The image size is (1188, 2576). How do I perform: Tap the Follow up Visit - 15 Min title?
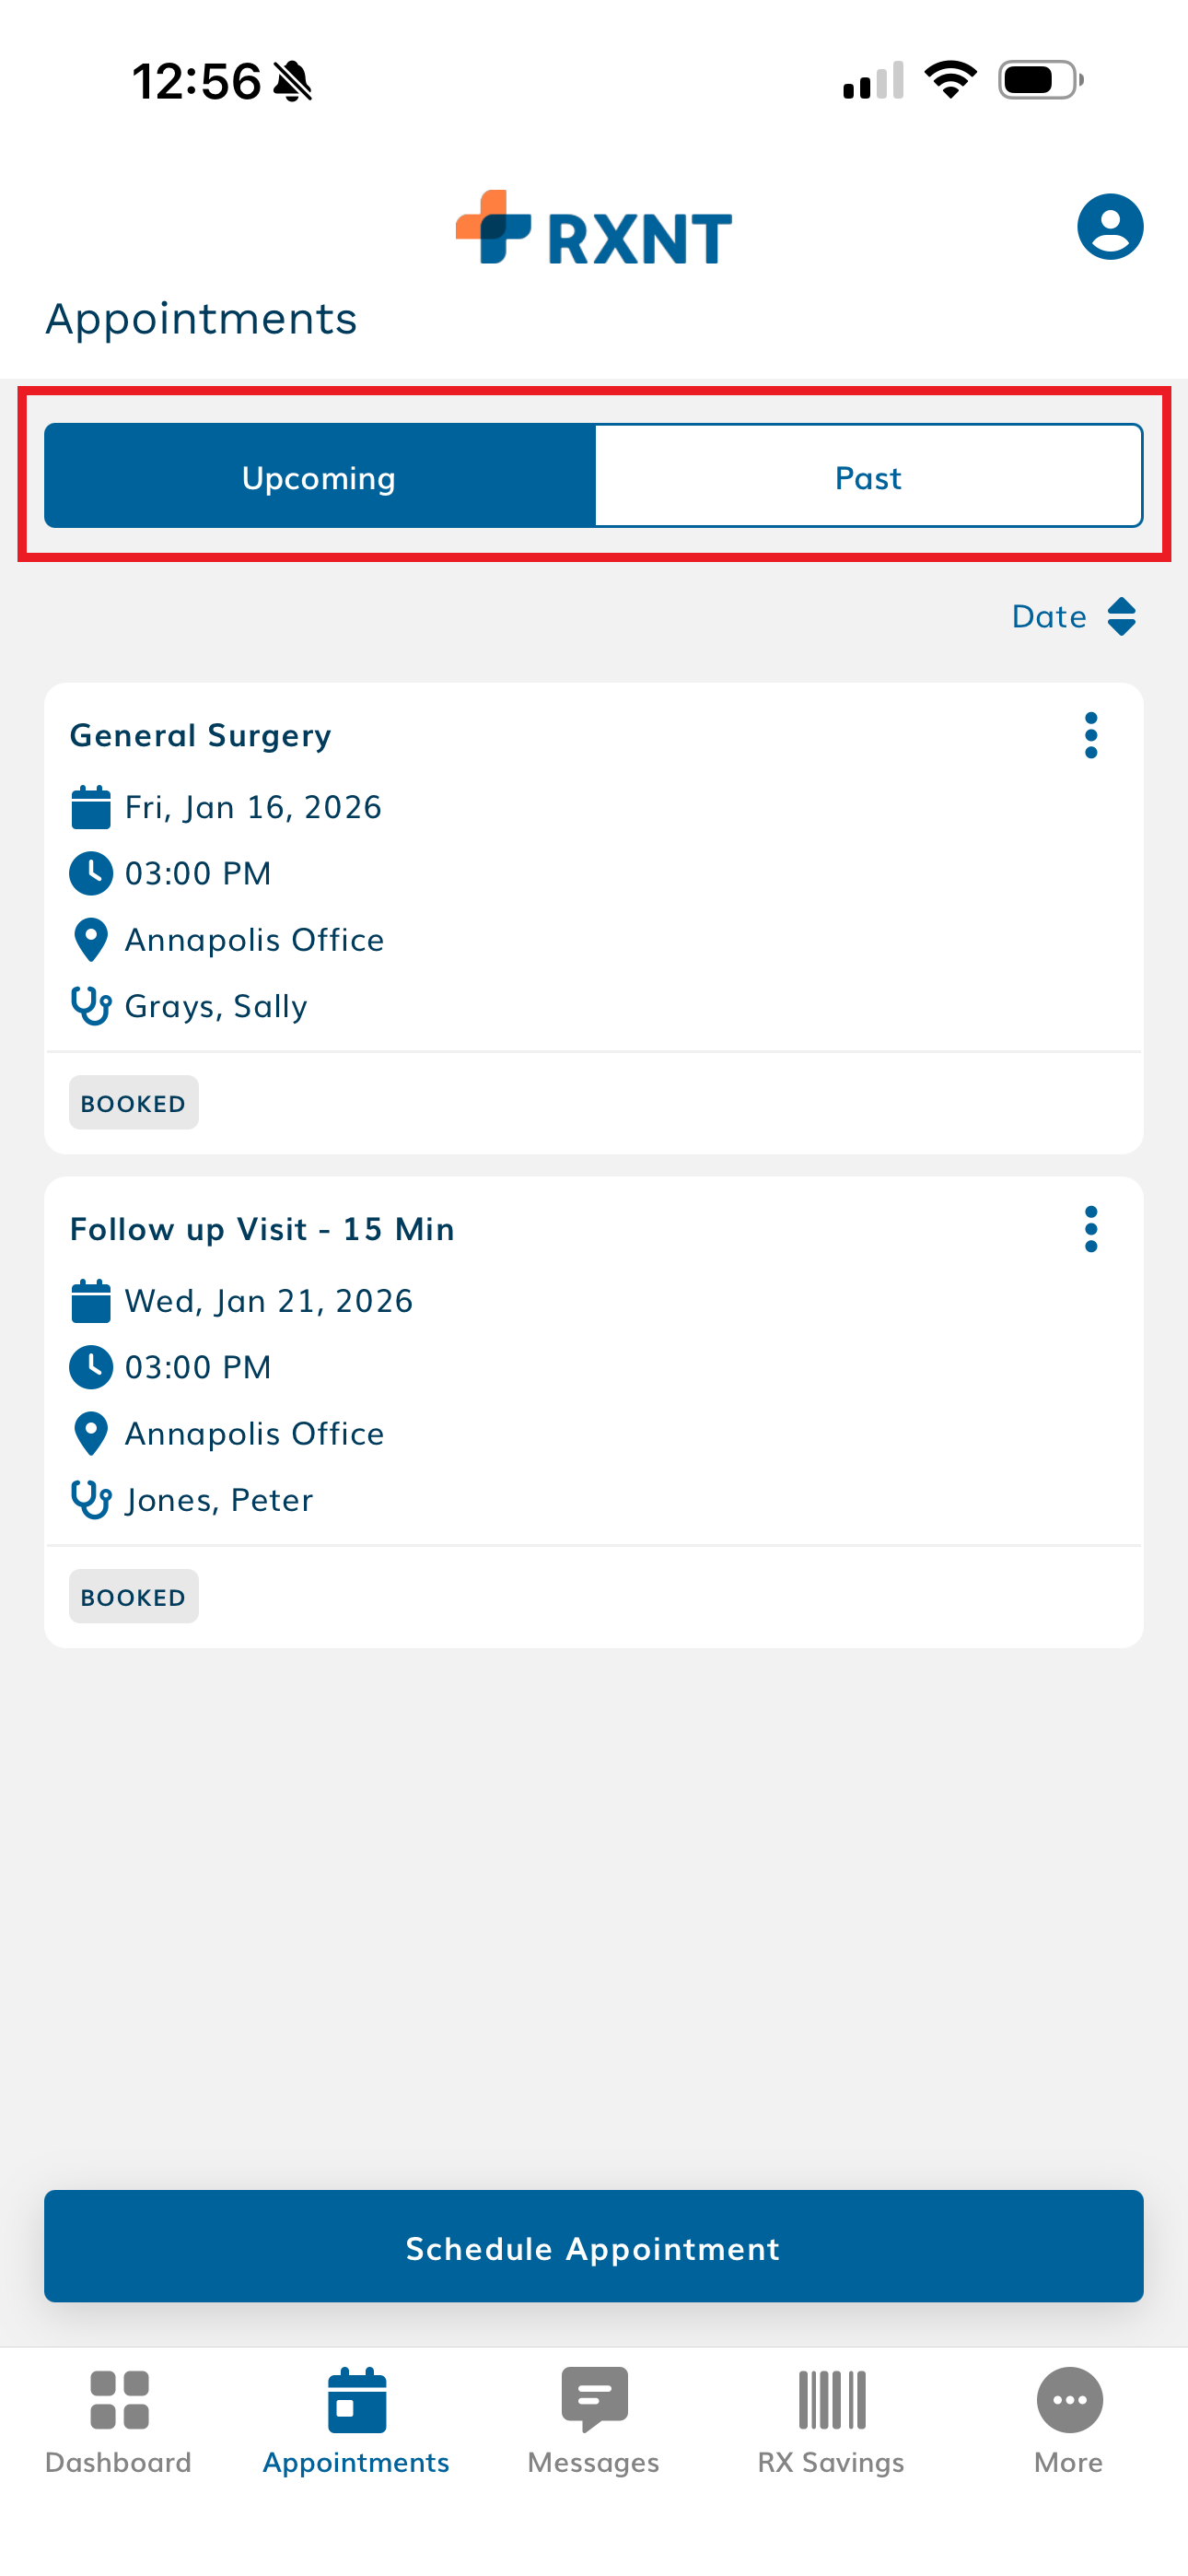pyautogui.click(x=262, y=1229)
